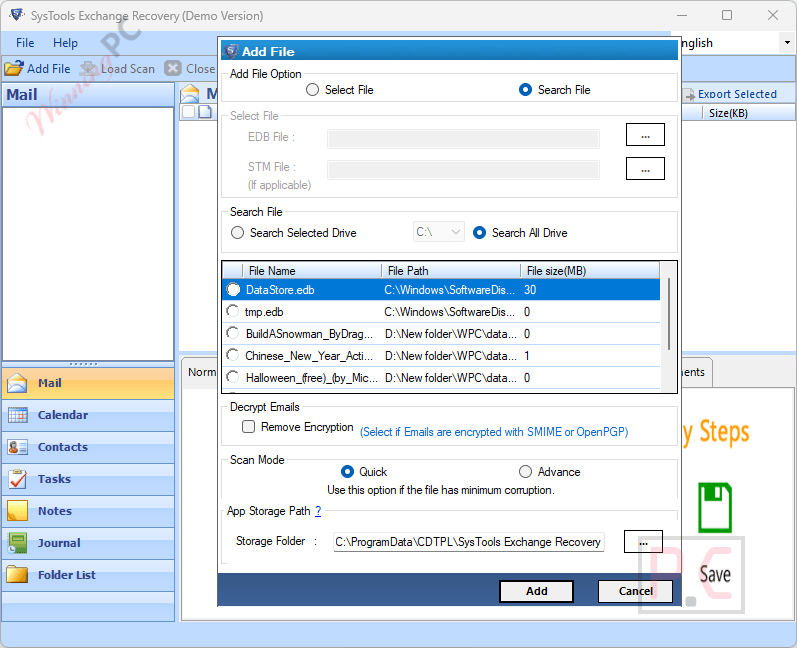797x648 pixels.
Task: Click the App Storage Path question mark link
Action: click(x=318, y=511)
